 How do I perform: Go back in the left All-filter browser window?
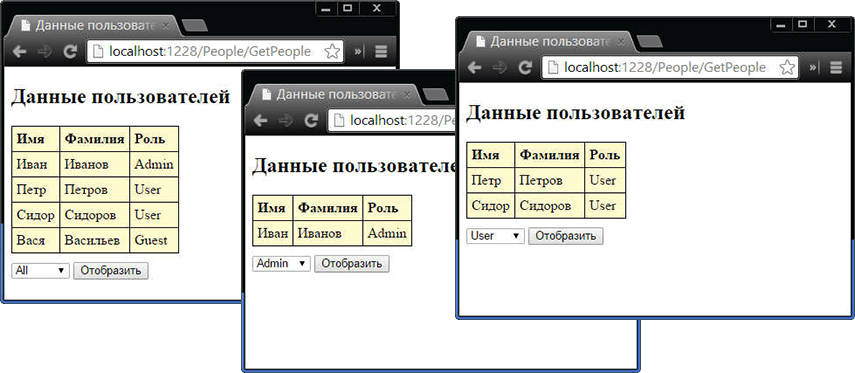click(x=20, y=52)
